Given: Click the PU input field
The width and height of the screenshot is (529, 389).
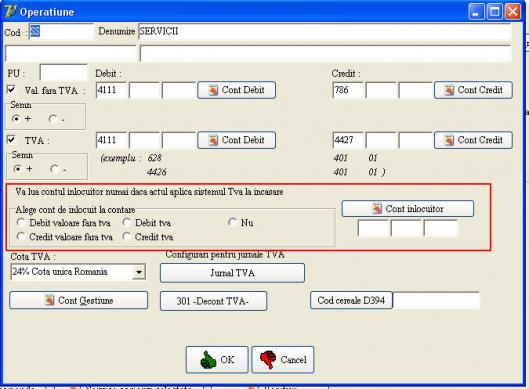Looking at the screenshot, I should [63, 73].
